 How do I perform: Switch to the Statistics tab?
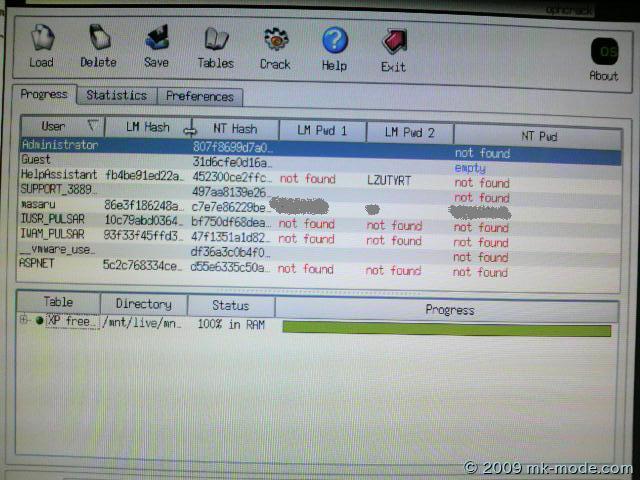pyautogui.click(x=116, y=96)
